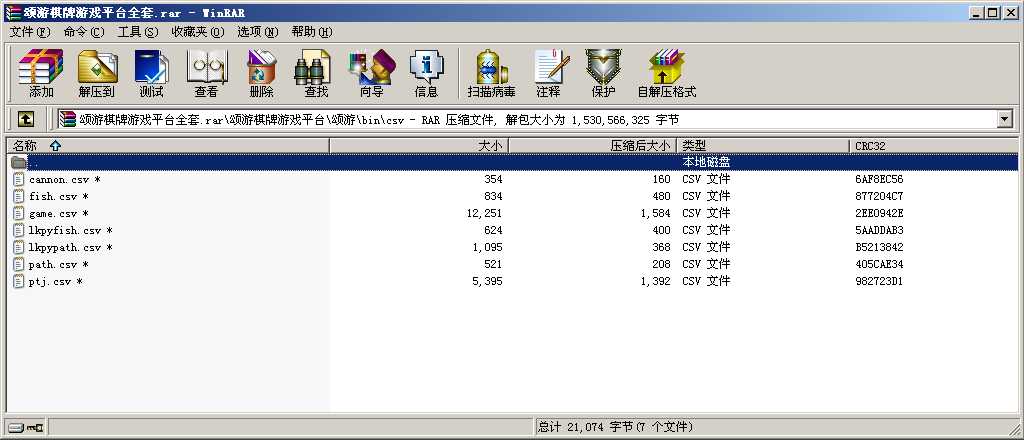Click the cannon.csv file icon
This screenshot has width=1024, height=440.
point(18,179)
